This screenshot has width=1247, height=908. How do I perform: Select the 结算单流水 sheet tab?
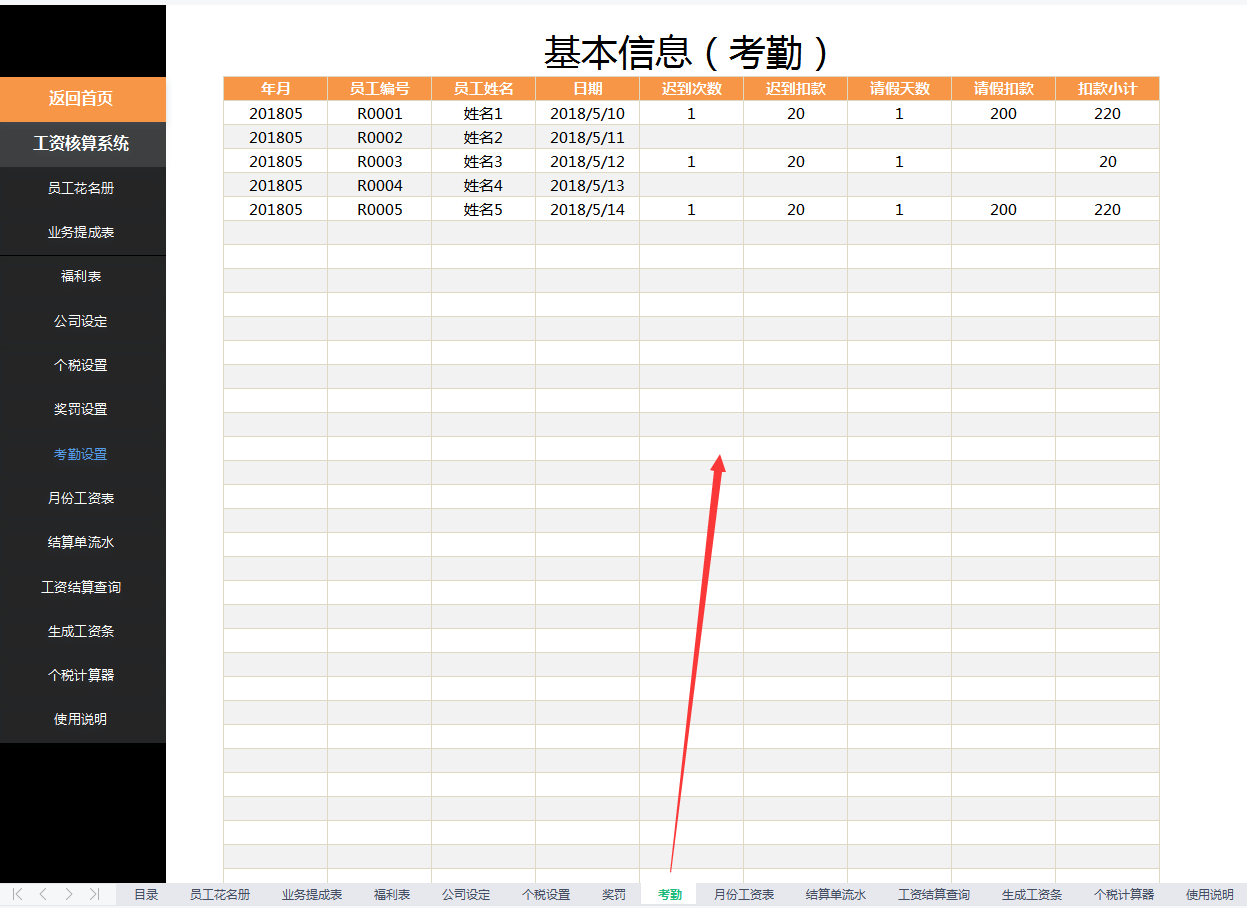[836, 895]
